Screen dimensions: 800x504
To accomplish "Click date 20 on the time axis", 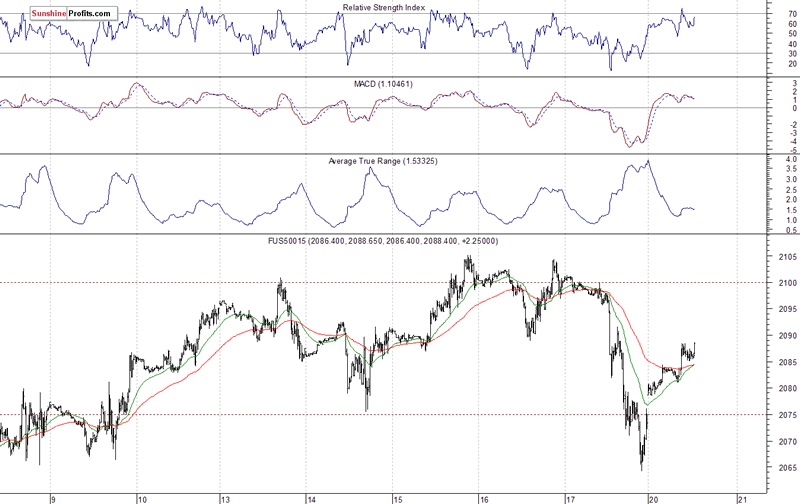I will [x=654, y=497].
